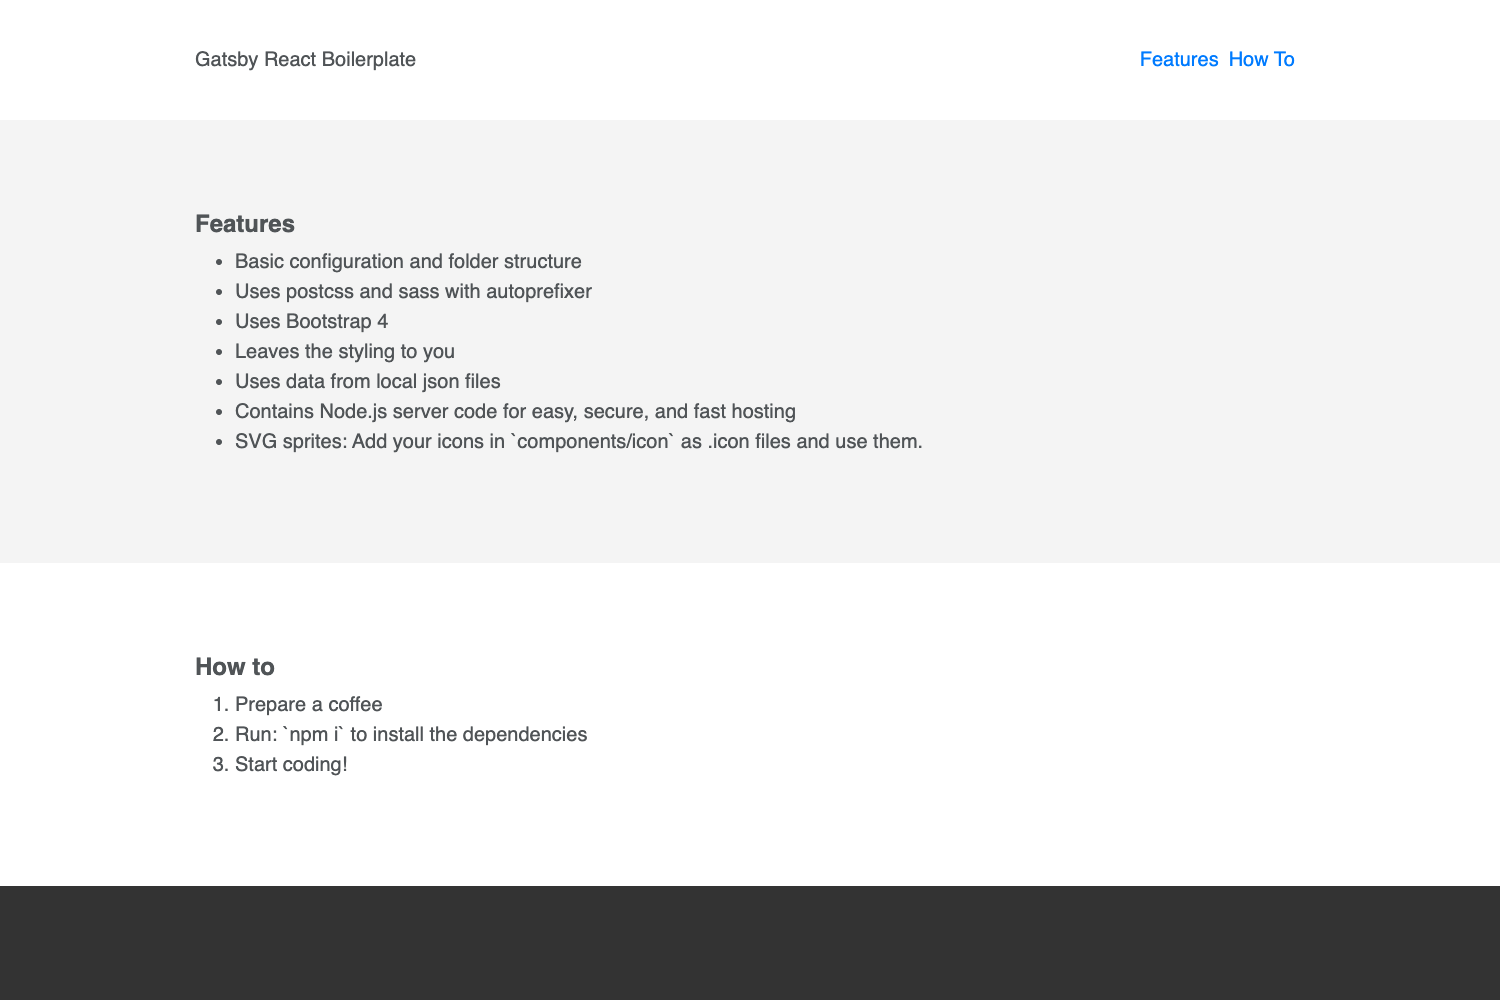
Task: Click the How to section heading
Action: pyautogui.click(x=237, y=666)
